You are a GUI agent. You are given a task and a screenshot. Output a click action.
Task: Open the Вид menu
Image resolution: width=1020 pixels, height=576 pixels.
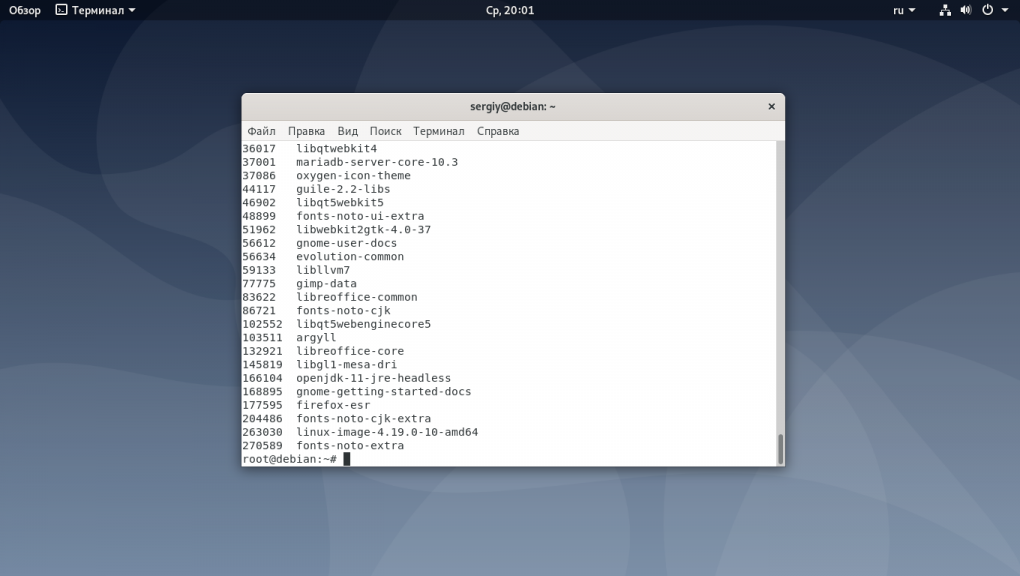point(347,131)
